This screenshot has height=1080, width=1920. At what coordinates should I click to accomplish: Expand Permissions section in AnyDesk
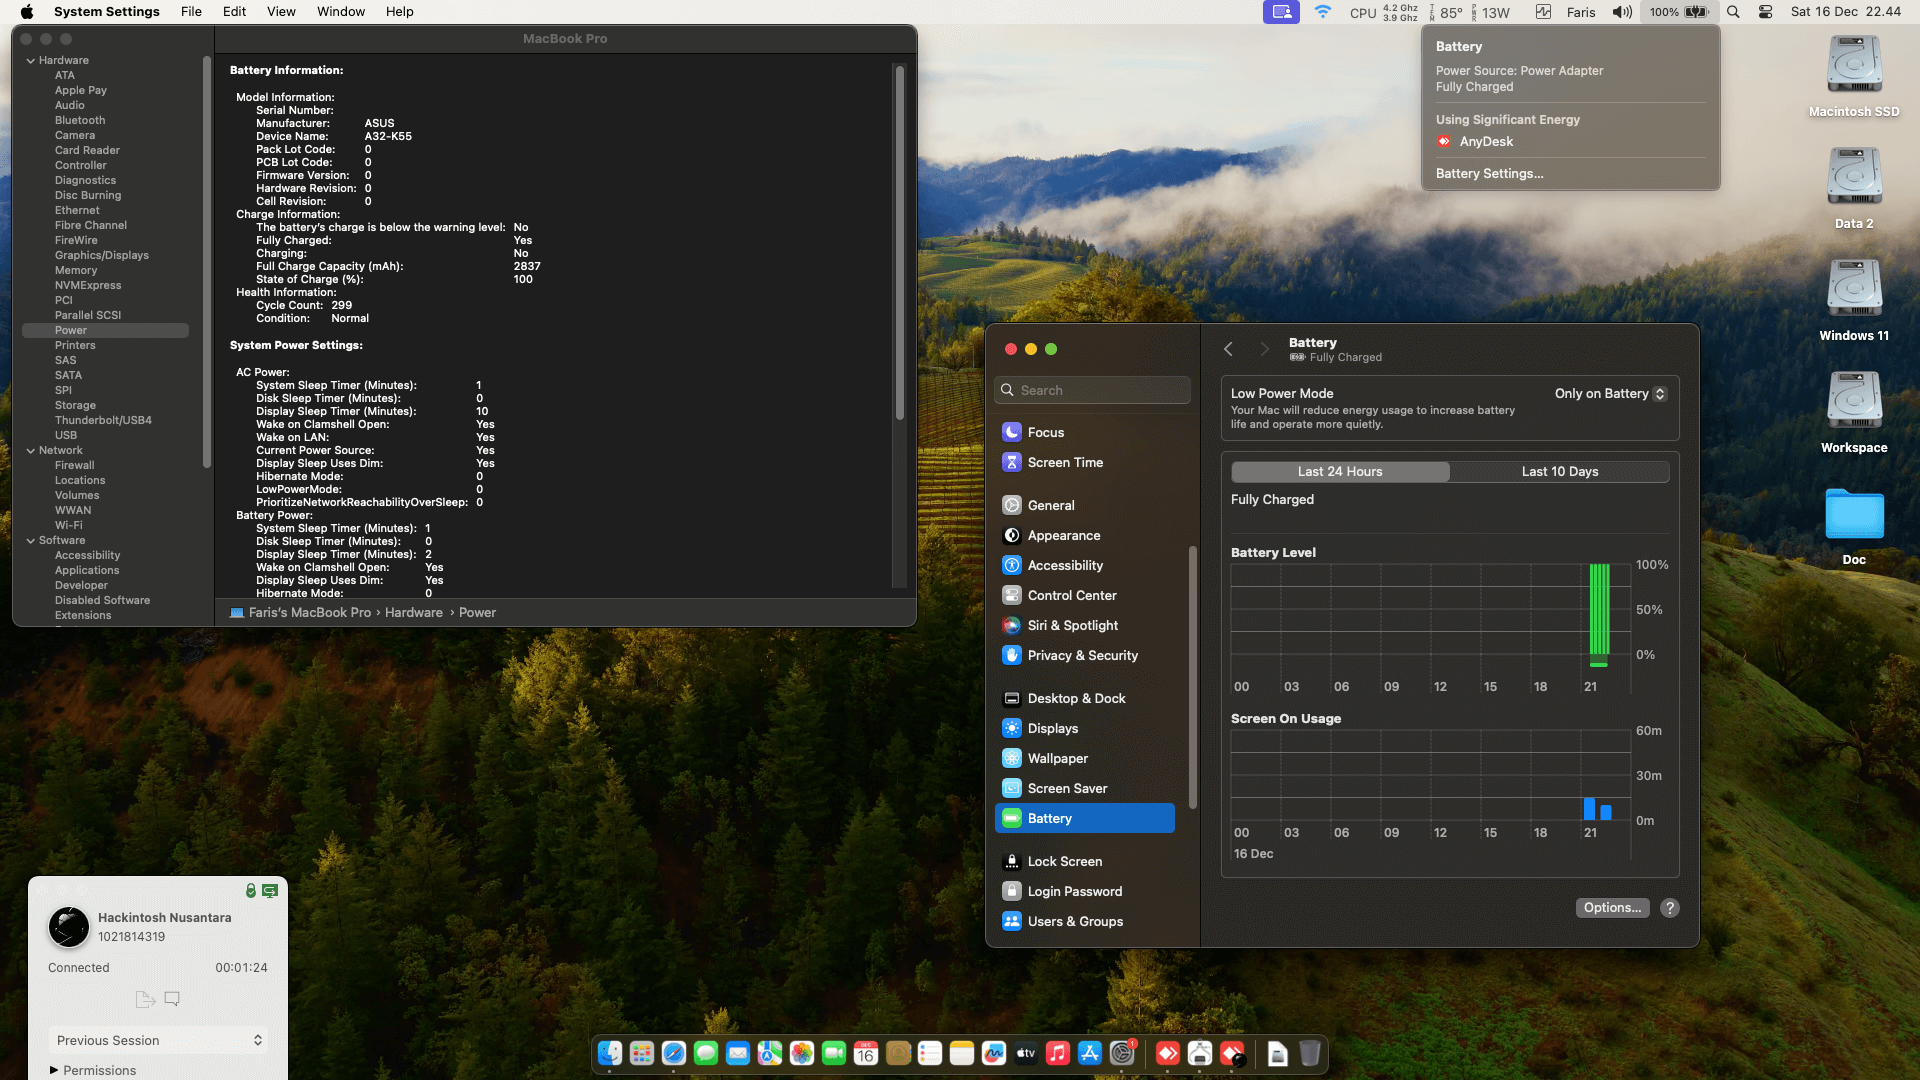[54, 1070]
